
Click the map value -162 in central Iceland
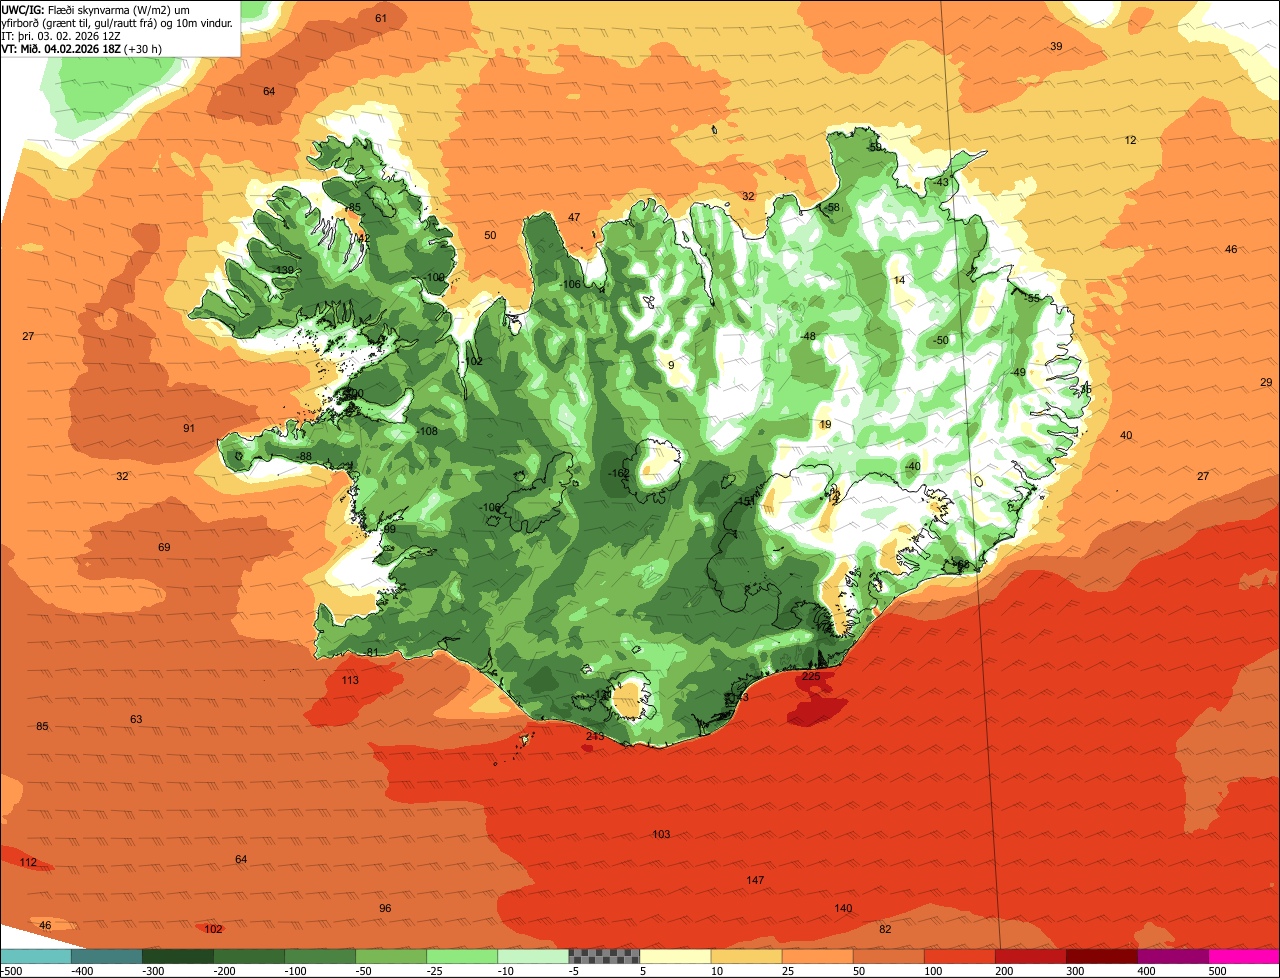point(619,473)
